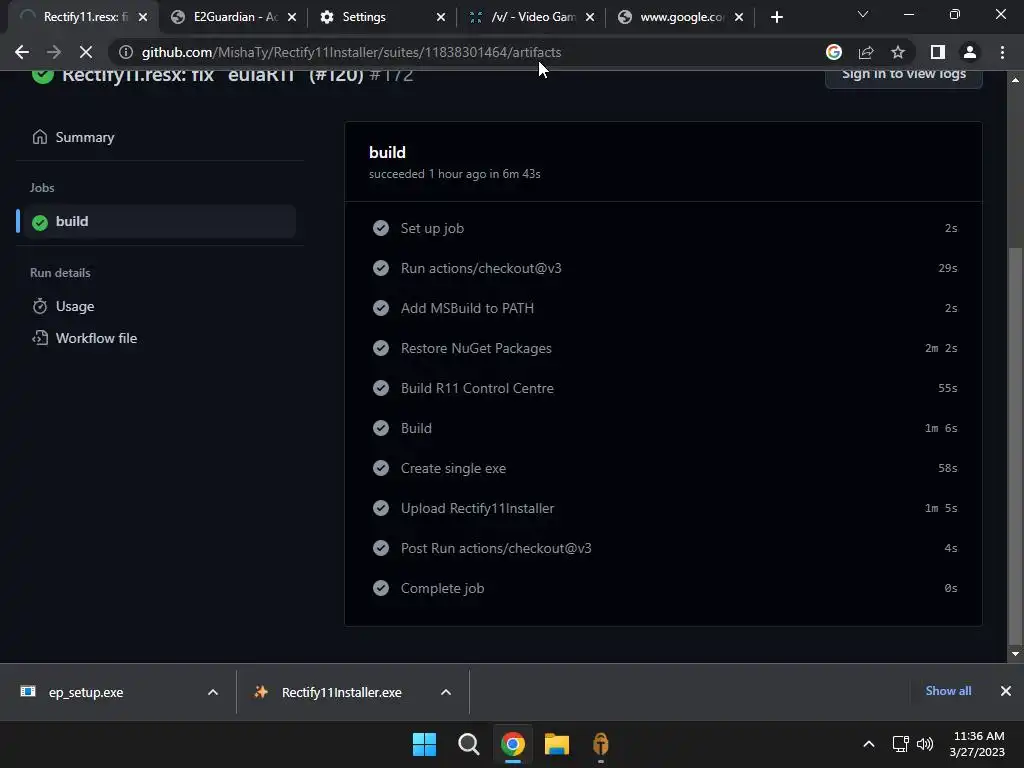Expand the Run actions/checkout@v3 step

click(x=664, y=268)
